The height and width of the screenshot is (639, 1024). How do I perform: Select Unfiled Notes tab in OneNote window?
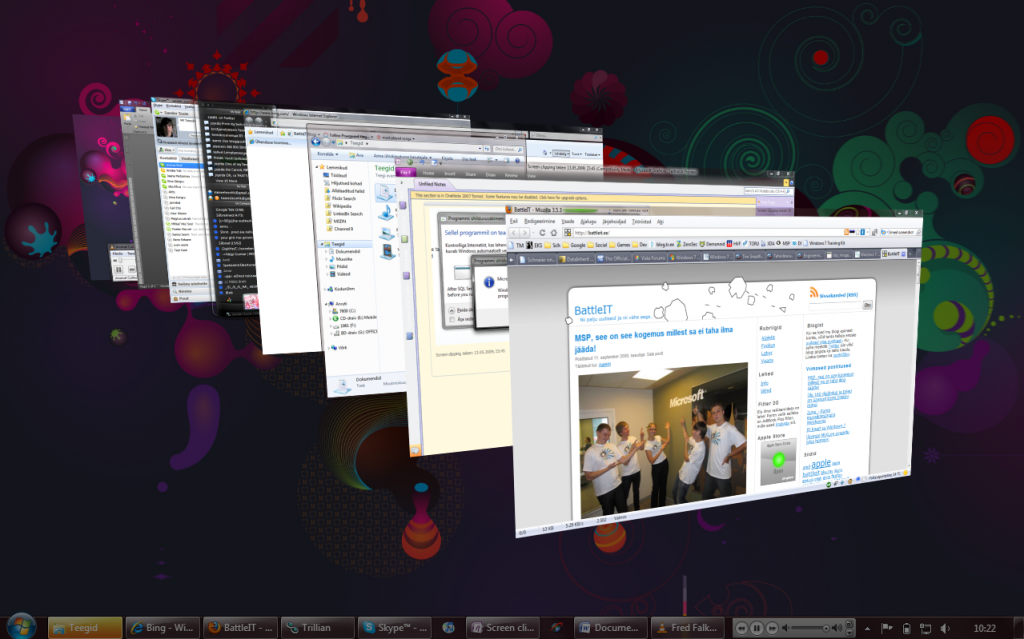(431, 184)
